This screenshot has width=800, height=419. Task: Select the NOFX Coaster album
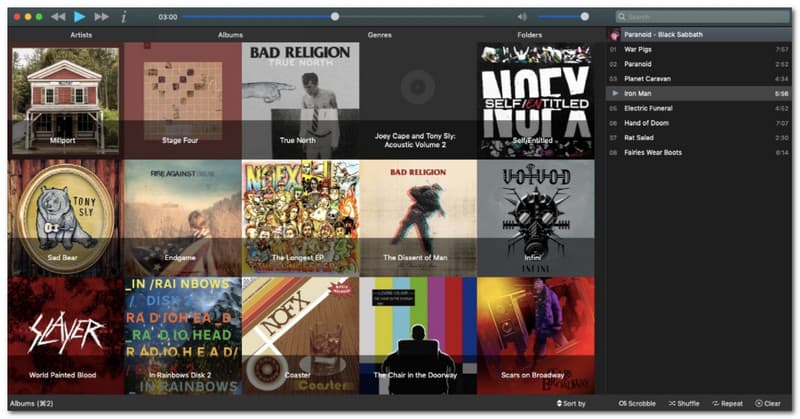tap(301, 336)
